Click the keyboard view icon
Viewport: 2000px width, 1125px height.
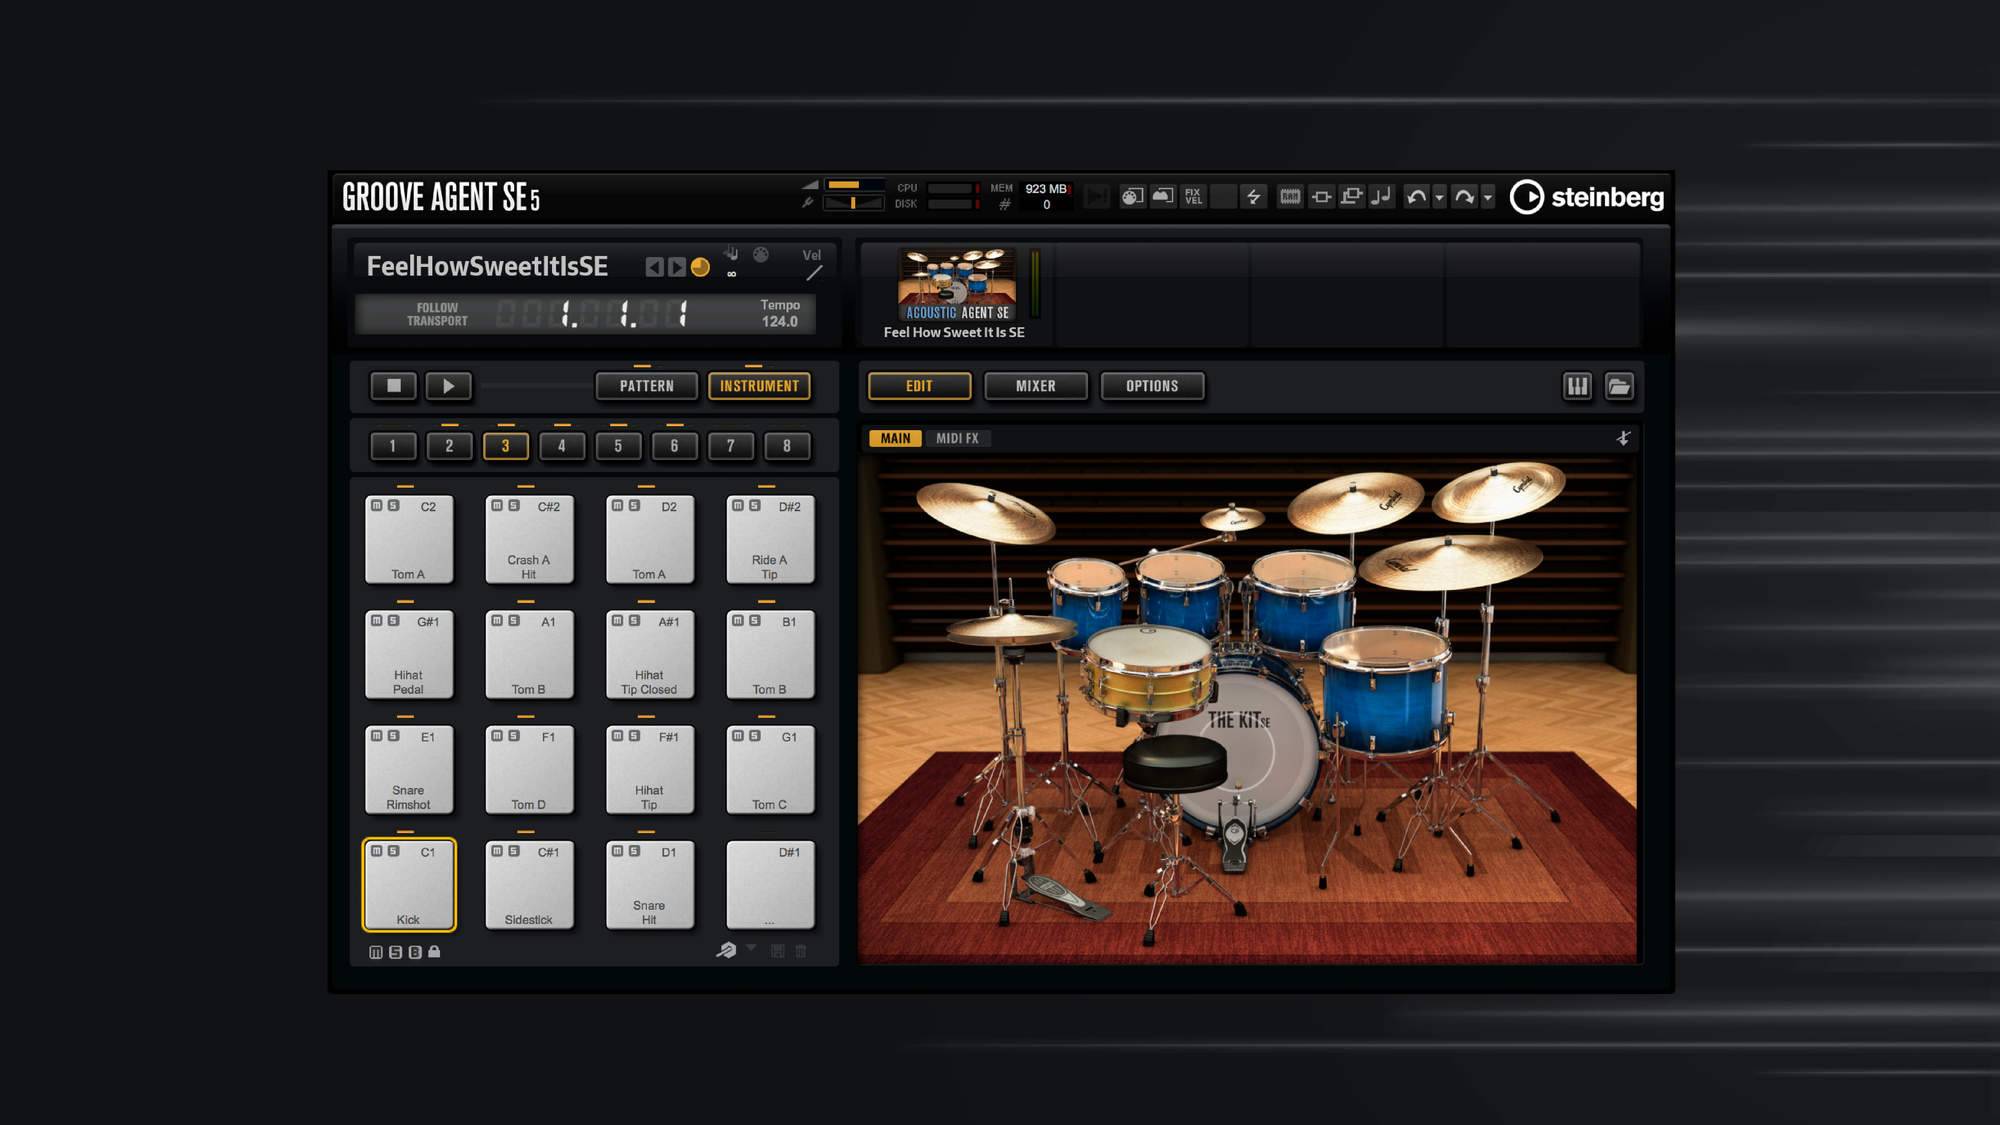pos(1577,386)
